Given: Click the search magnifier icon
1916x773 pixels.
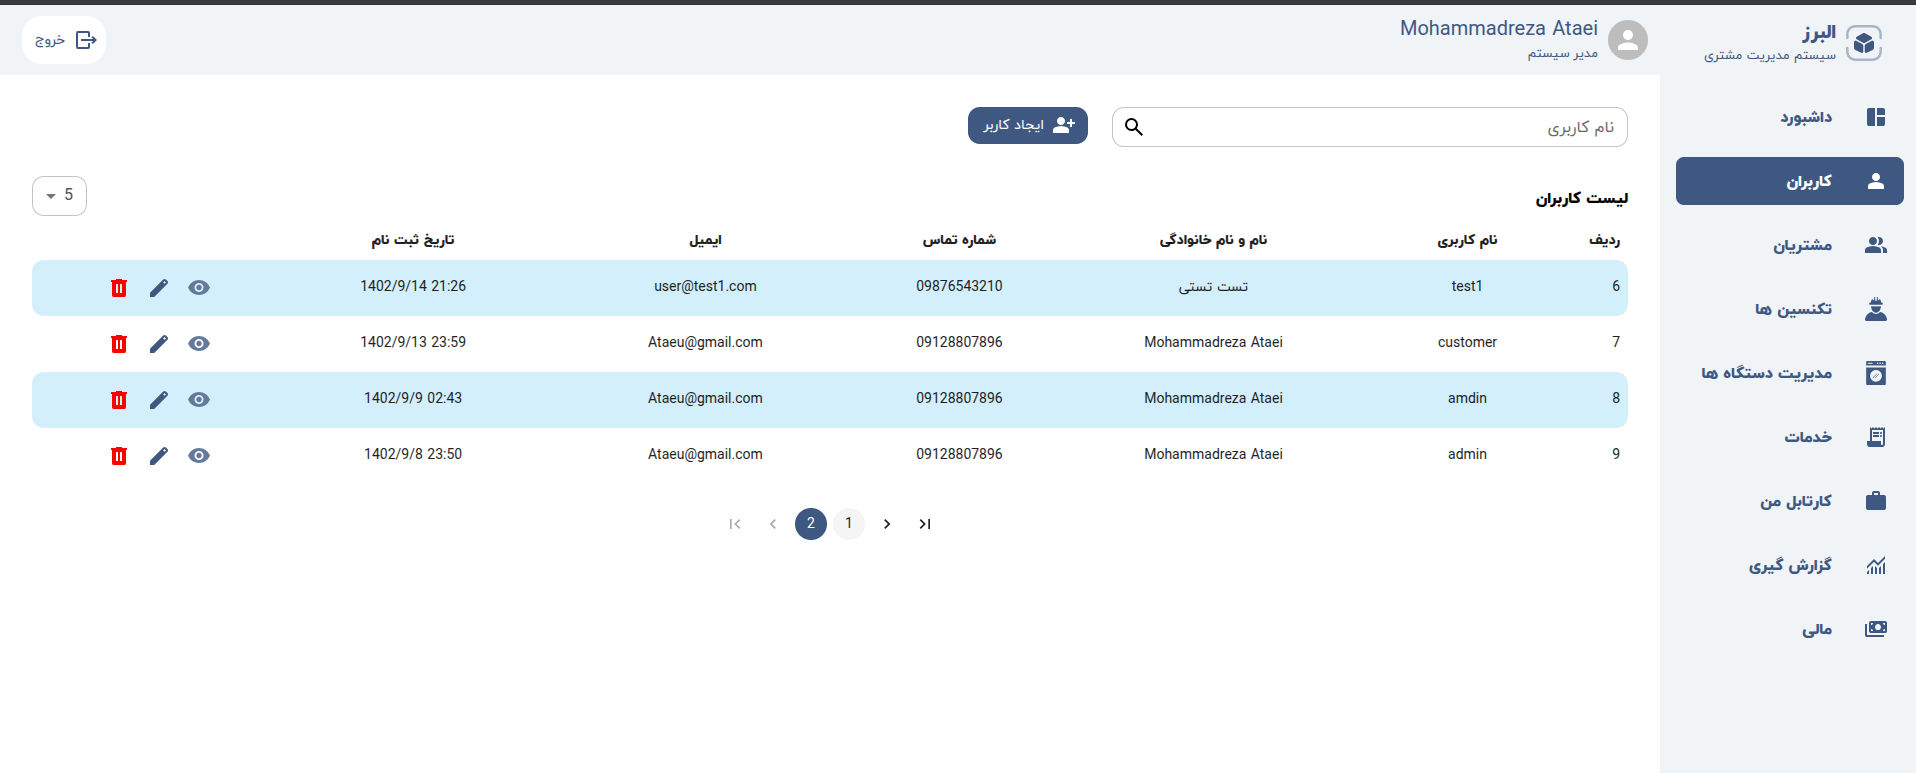Looking at the screenshot, I should (x=1133, y=127).
